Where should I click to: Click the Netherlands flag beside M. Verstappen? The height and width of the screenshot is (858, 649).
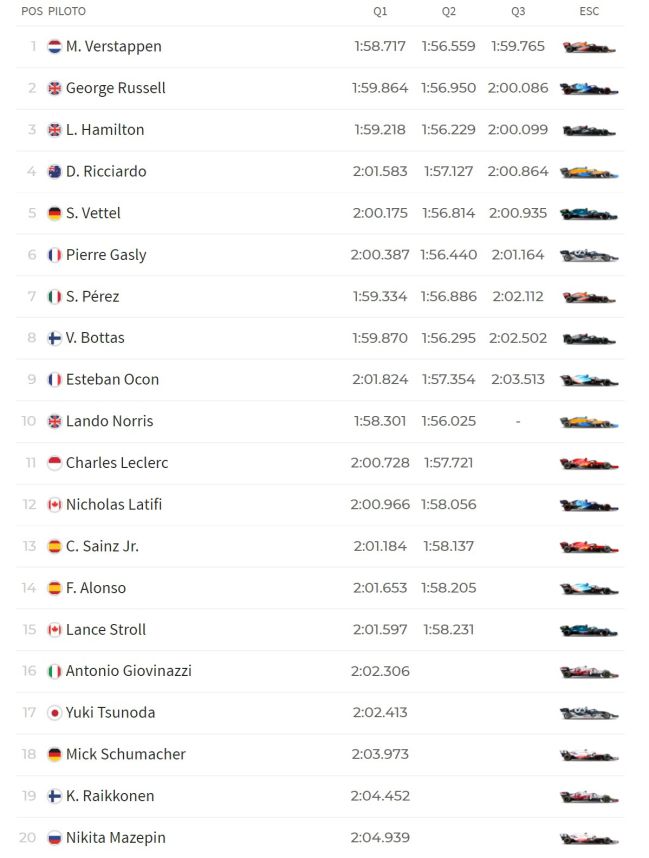tap(55, 47)
